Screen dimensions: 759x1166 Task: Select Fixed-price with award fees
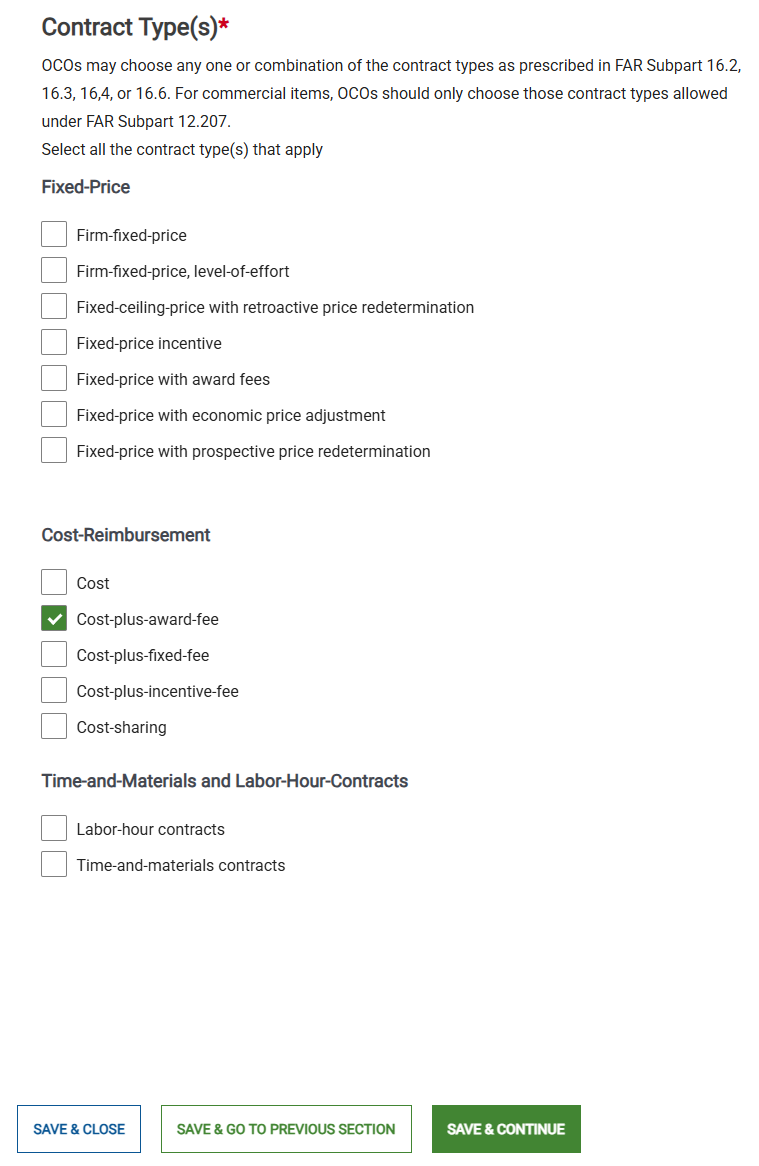click(x=54, y=377)
